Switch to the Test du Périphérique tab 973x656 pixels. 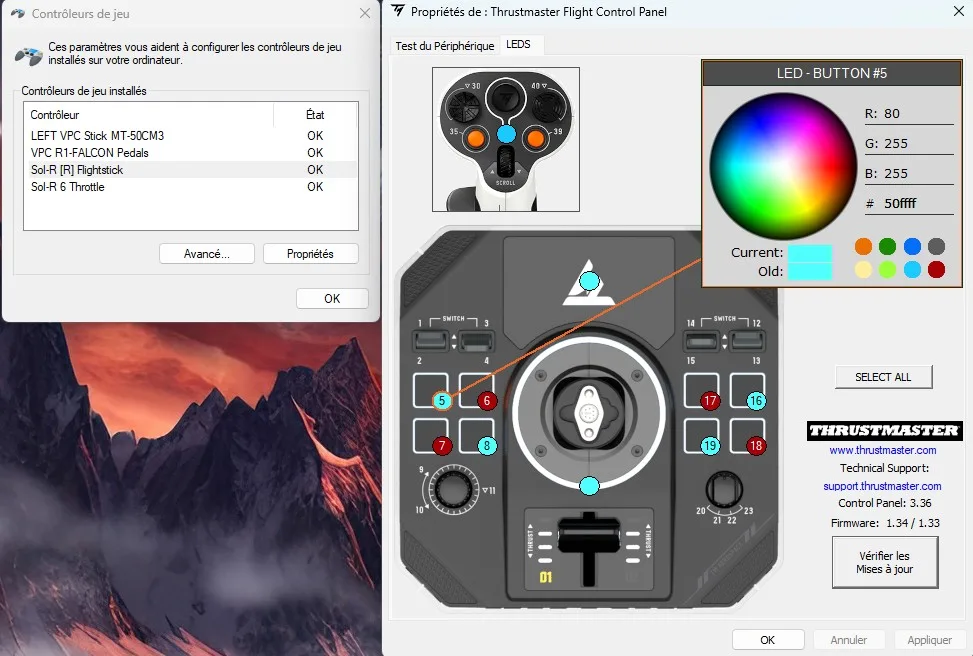(444, 46)
